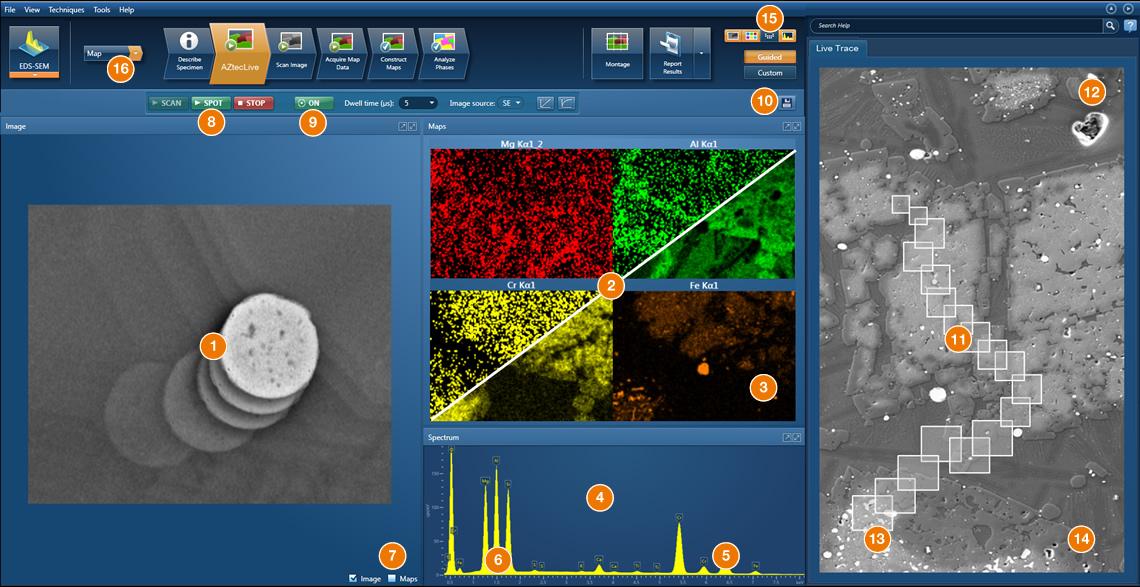The width and height of the screenshot is (1140, 587).
Task: Open the Dwell time dropdown
Action: coord(418,102)
